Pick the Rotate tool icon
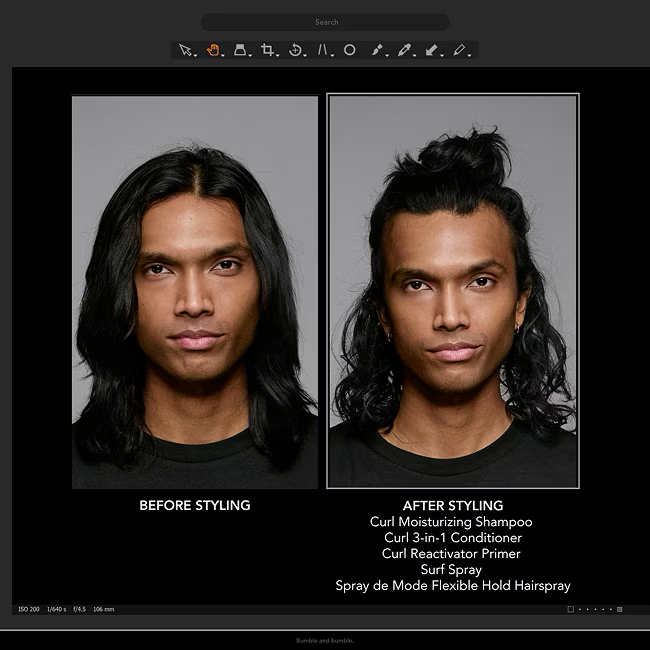This screenshot has width=650, height=650. [295, 50]
